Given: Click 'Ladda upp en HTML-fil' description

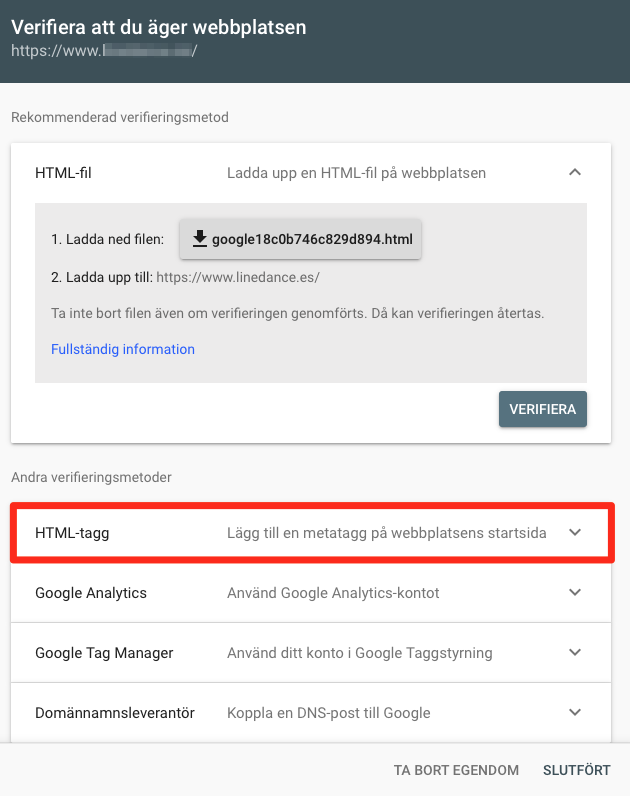Looking at the screenshot, I should click(x=356, y=173).
